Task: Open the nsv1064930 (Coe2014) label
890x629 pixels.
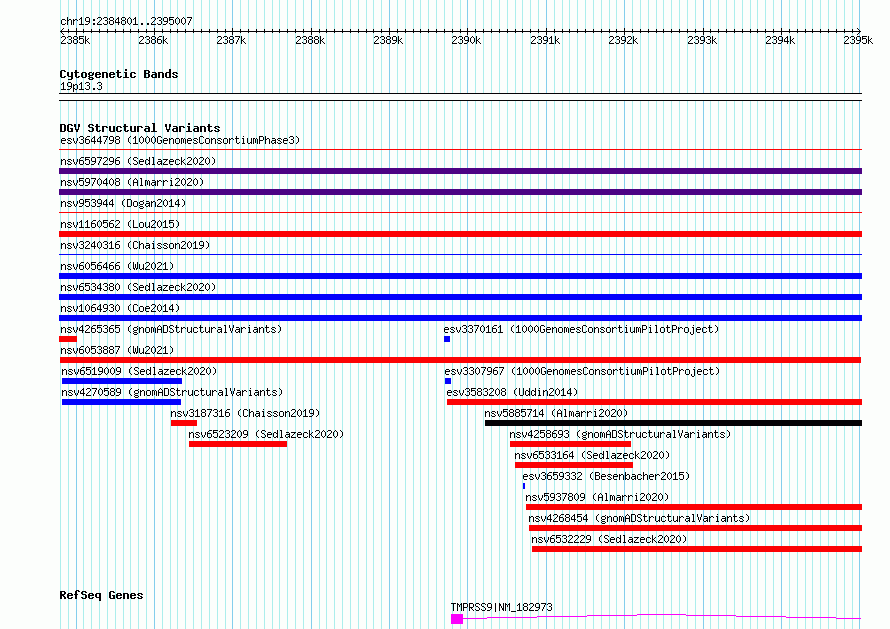Action: click(x=120, y=308)
